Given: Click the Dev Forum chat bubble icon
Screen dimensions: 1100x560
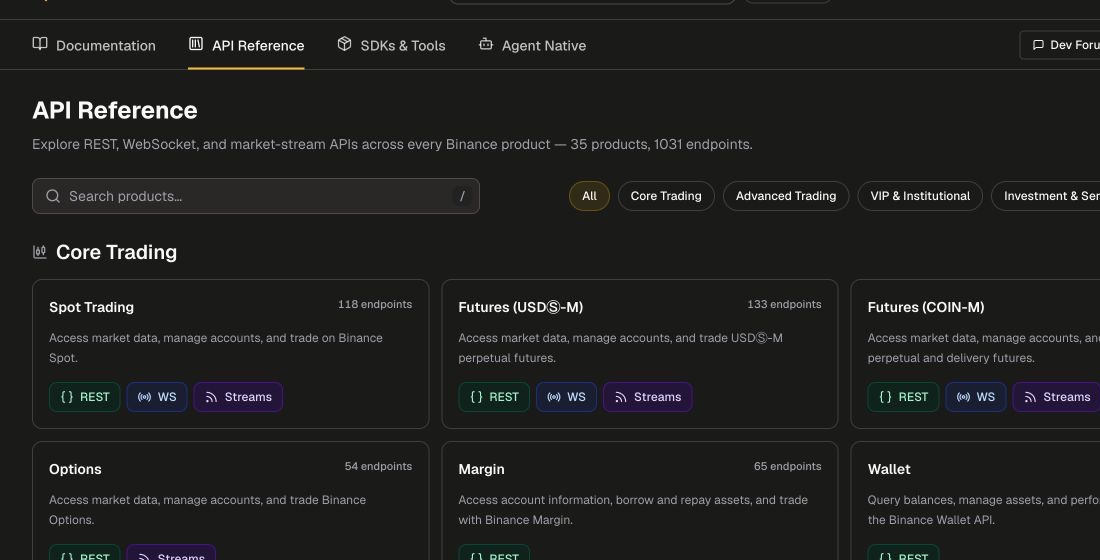Looking at the screenshot, I should 1038,45.
